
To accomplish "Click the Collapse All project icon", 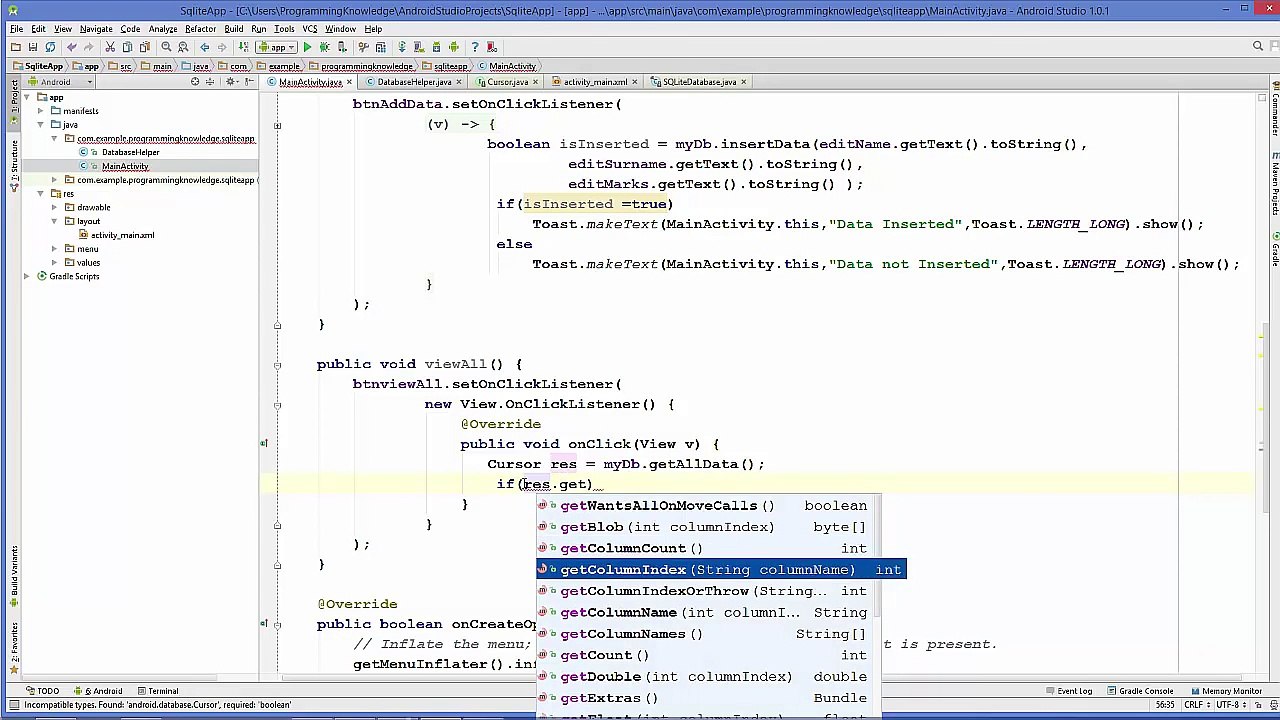I will click(209, 82).
